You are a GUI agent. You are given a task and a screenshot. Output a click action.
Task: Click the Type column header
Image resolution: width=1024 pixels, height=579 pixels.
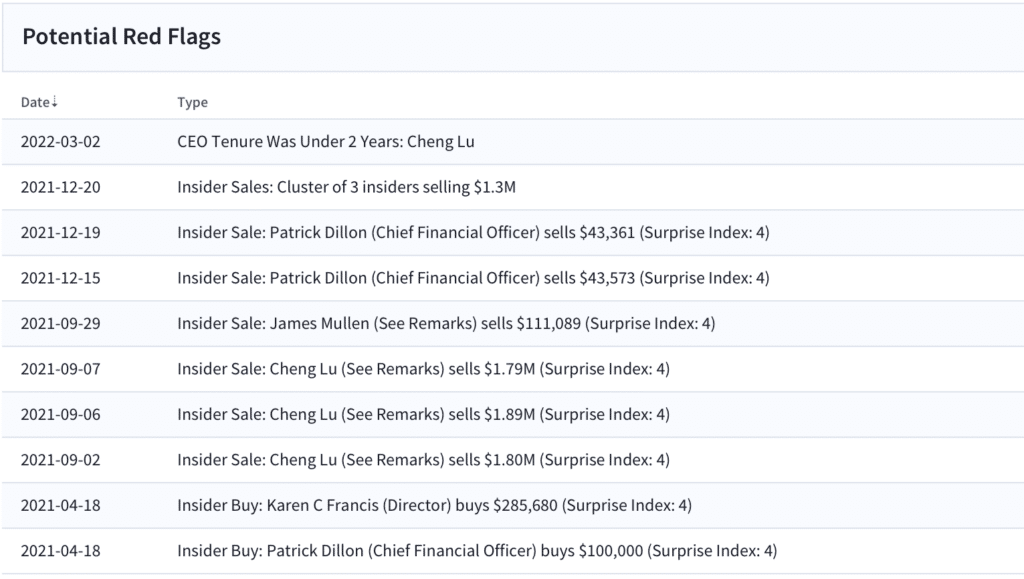[193, 102]
